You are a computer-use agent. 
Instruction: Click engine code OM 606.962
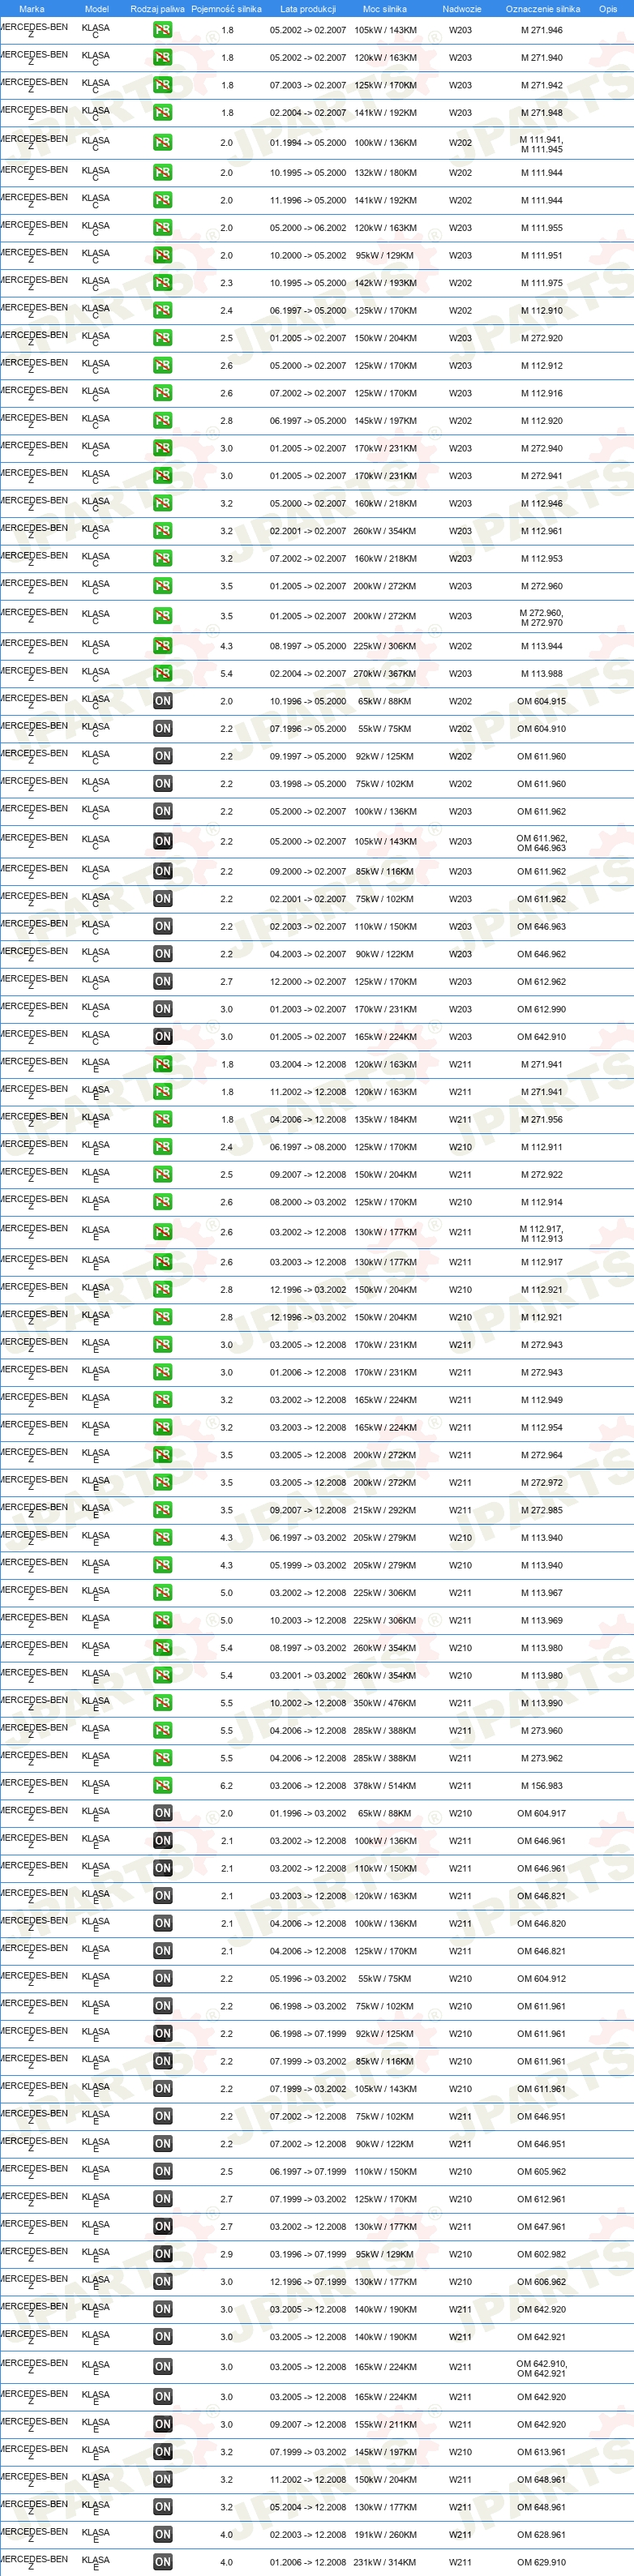541,2281
